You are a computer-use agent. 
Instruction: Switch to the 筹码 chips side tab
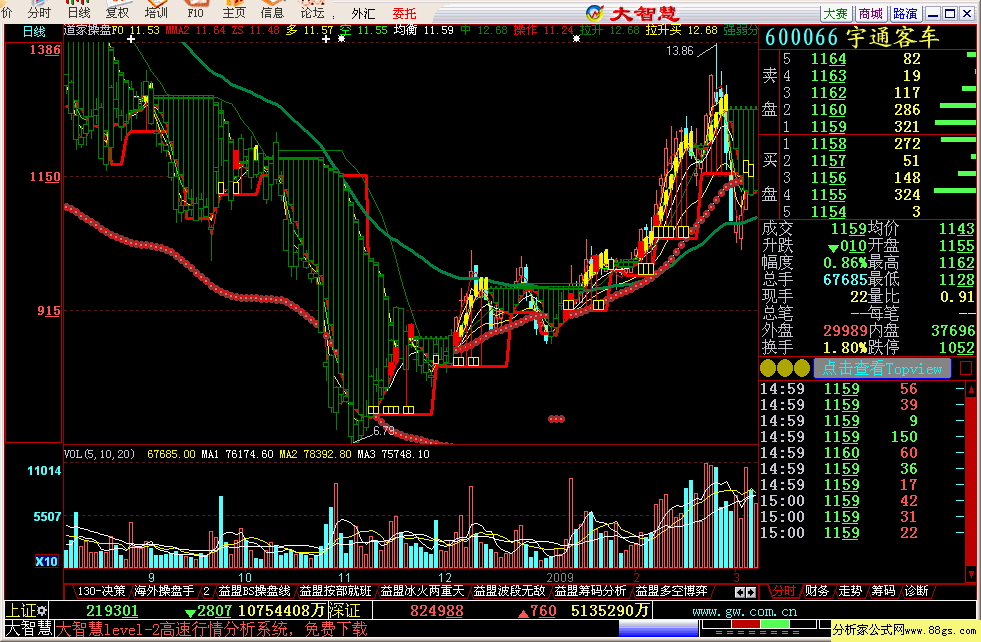883,591
